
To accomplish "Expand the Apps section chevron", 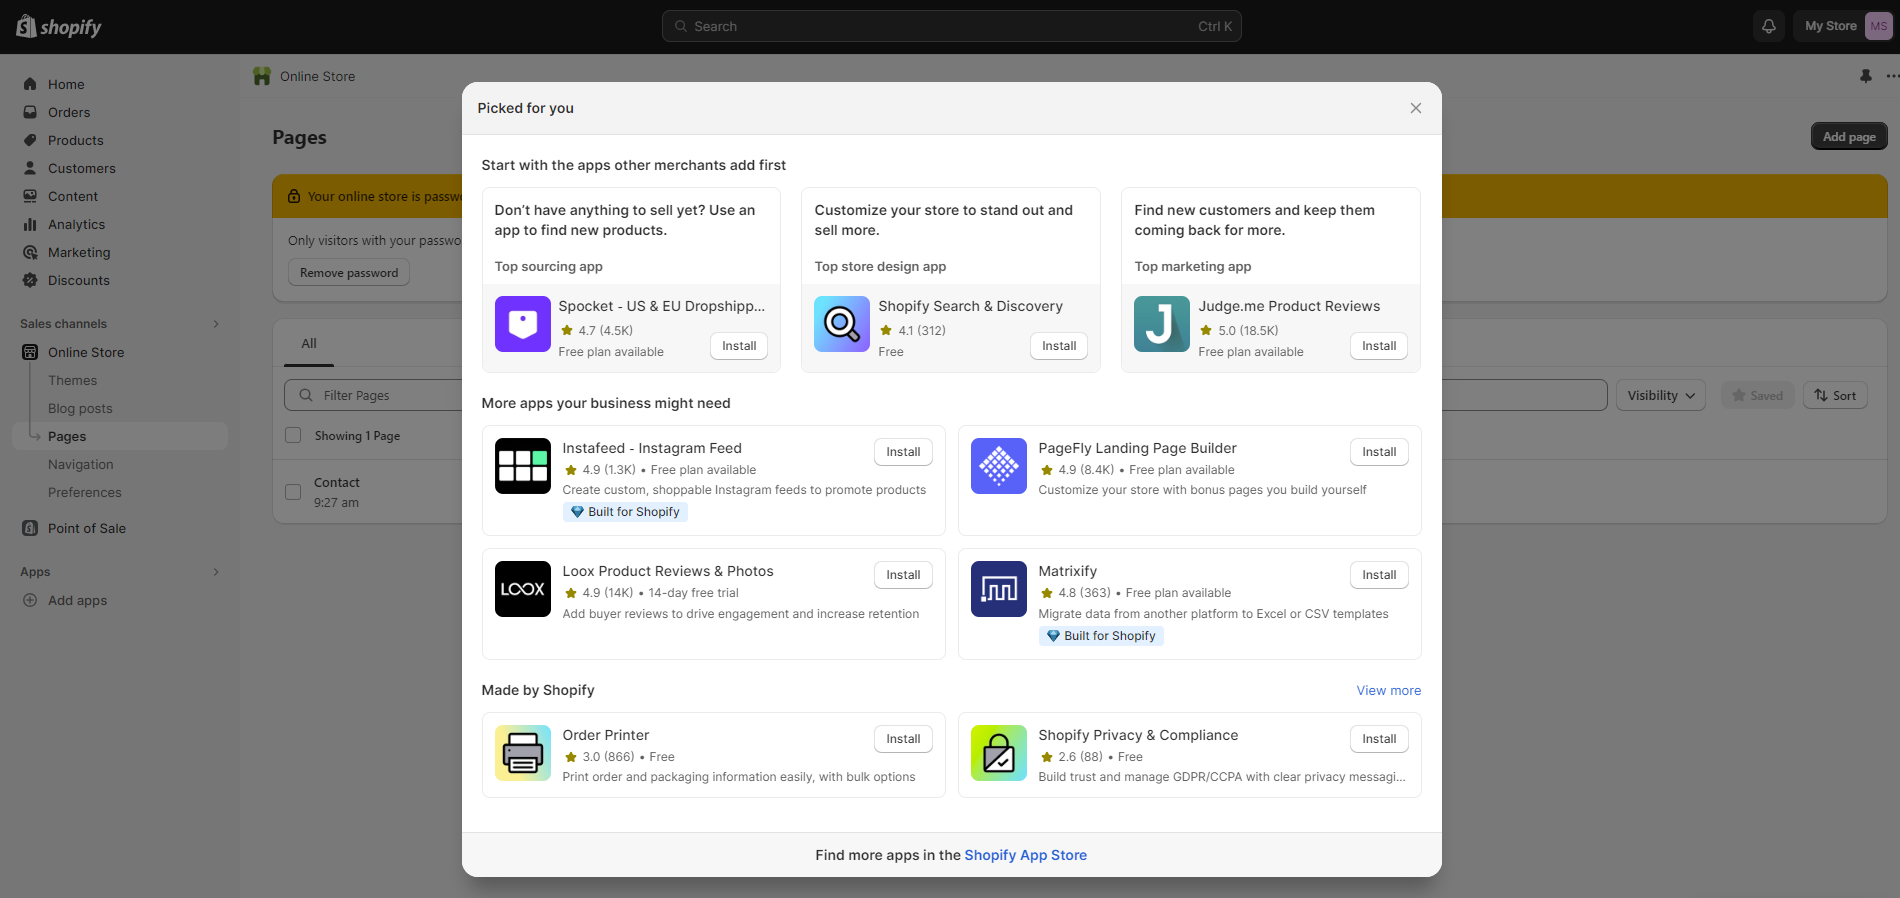I will [x=216, y=572].
